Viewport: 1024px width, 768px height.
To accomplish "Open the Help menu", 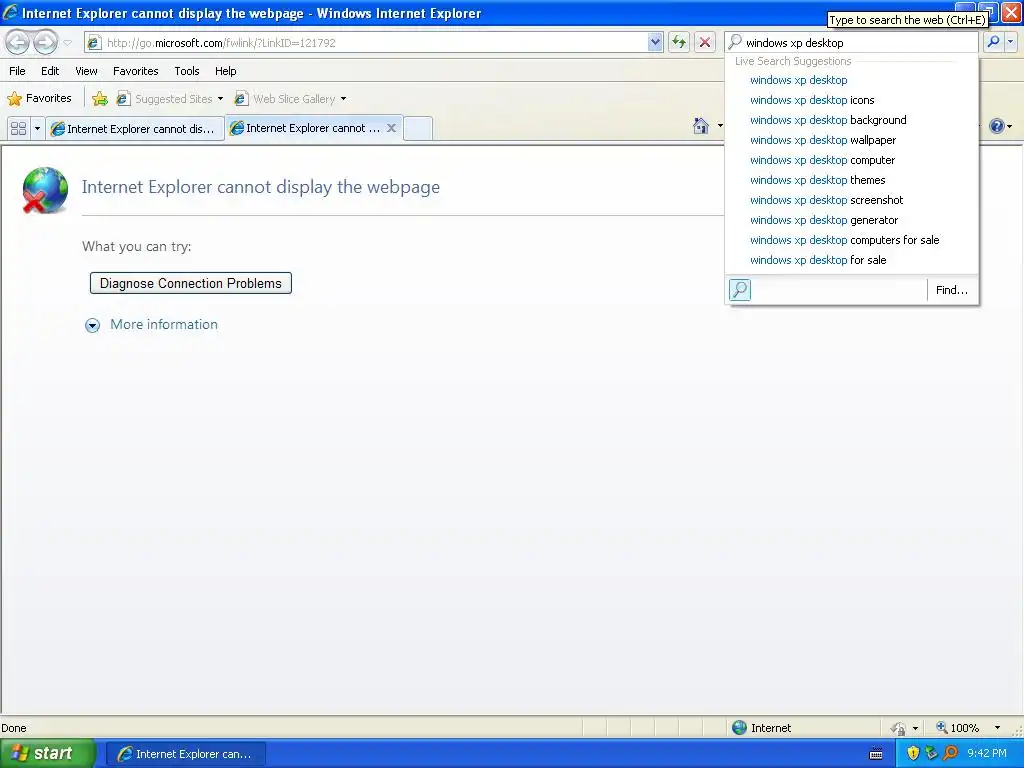I will pos(225,71).
